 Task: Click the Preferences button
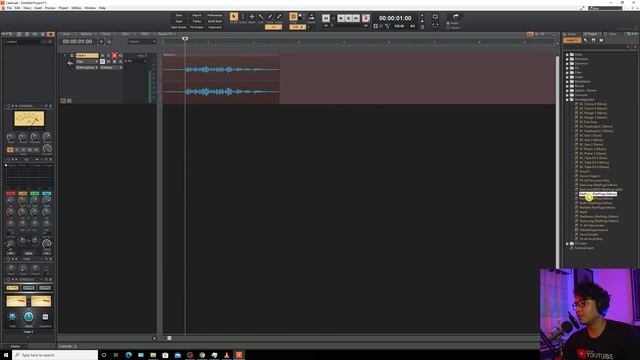[x=215, y=15]
